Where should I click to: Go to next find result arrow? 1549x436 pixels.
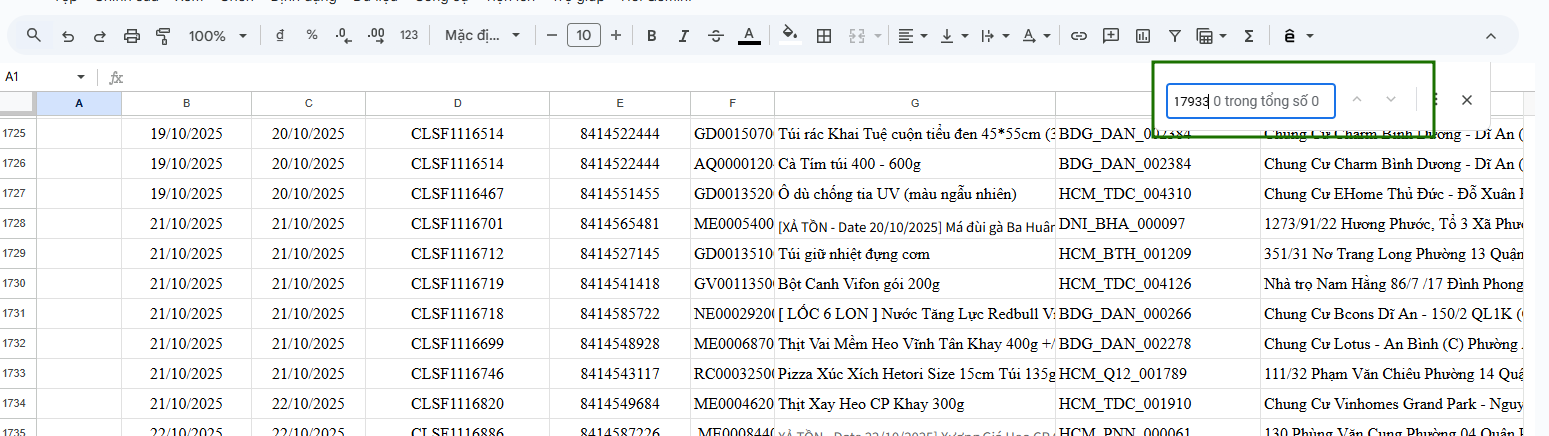point(1391,100)
